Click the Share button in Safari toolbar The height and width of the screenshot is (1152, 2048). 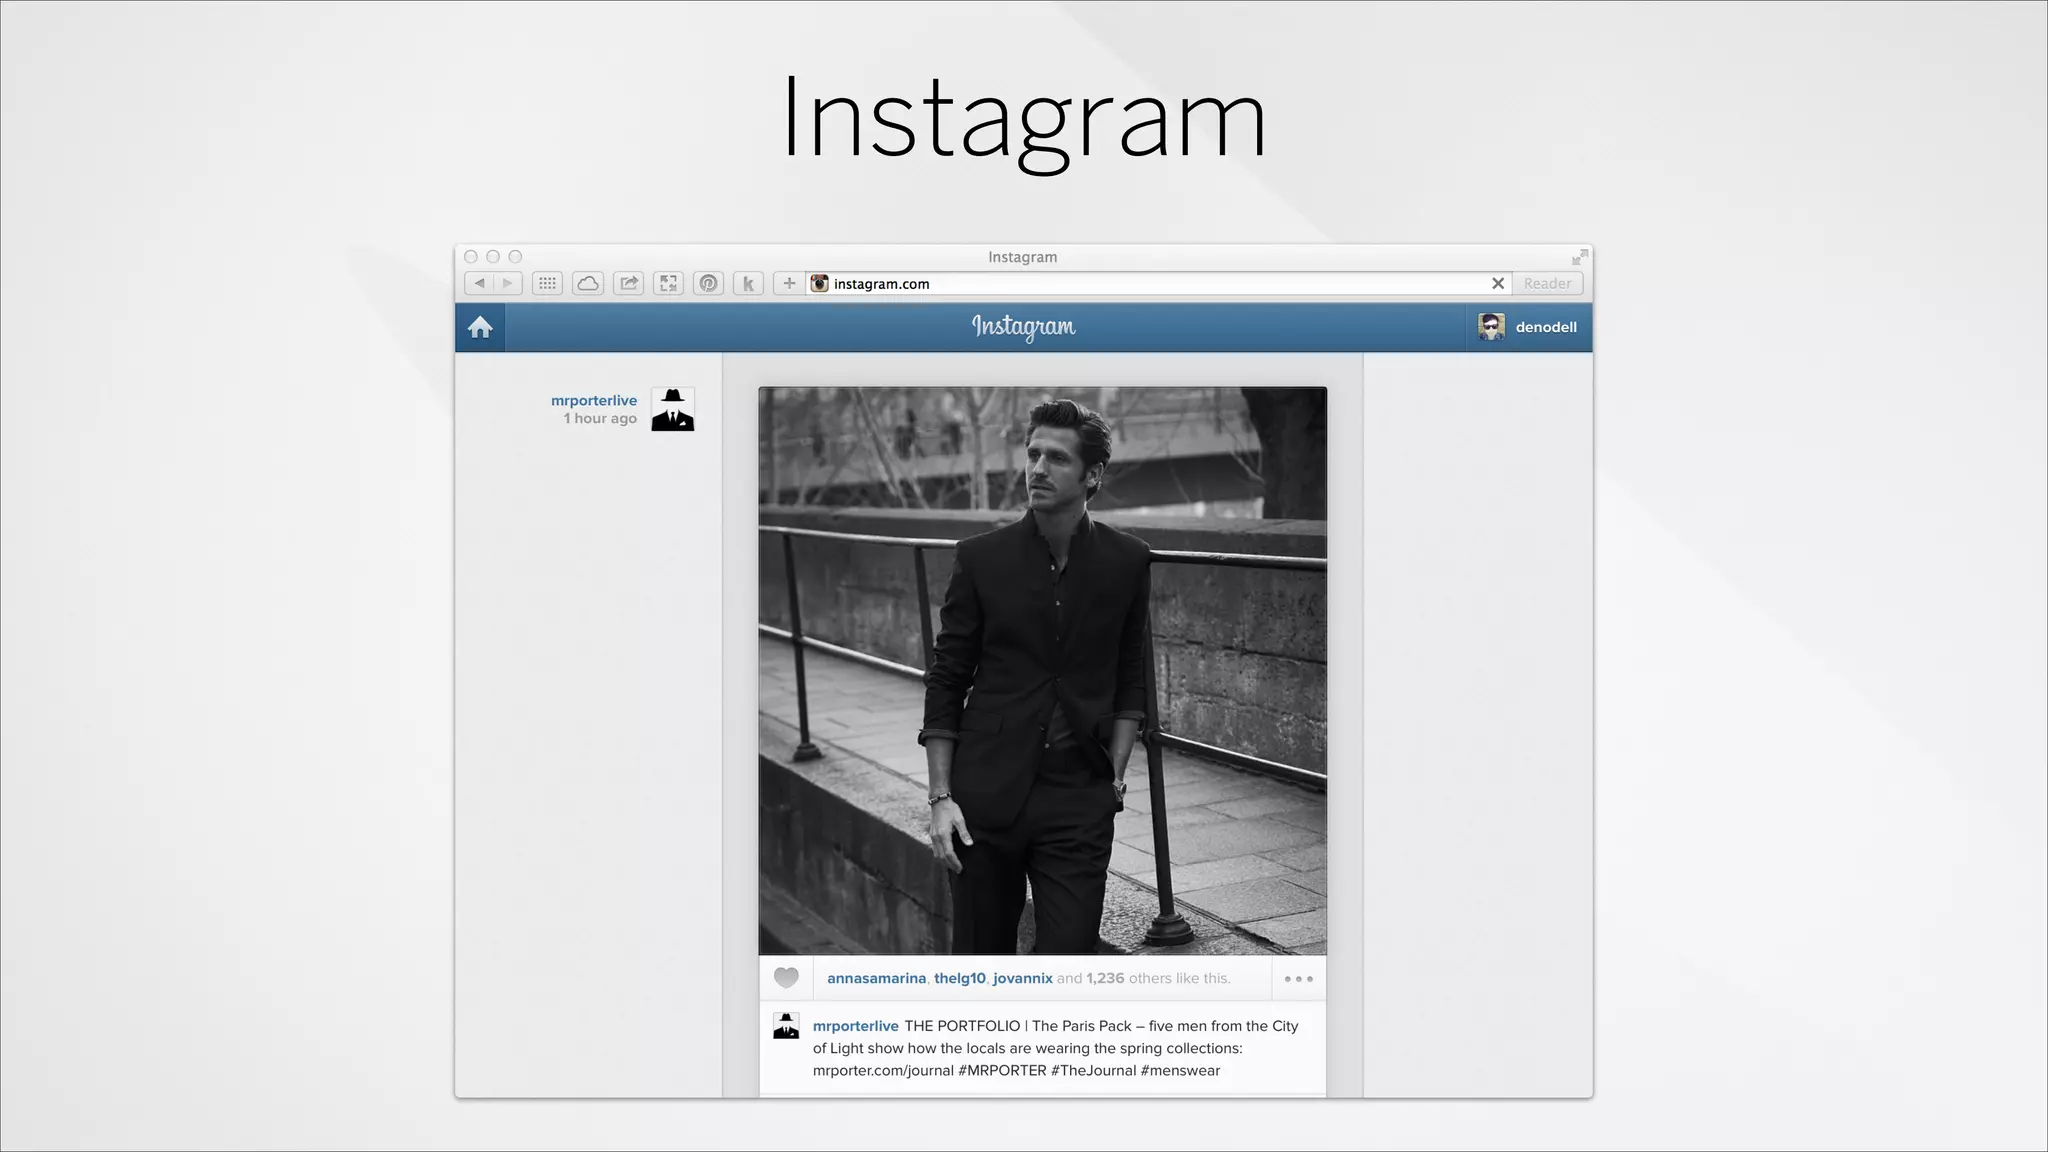point(628,283)
